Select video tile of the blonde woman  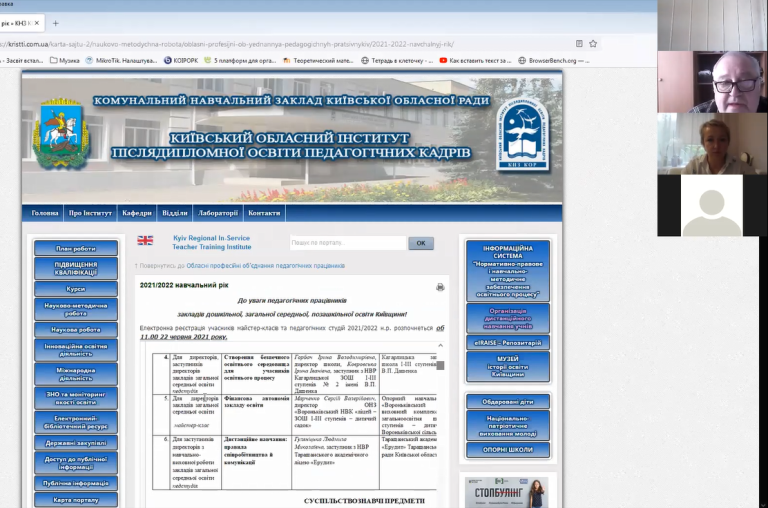point(712,144)
